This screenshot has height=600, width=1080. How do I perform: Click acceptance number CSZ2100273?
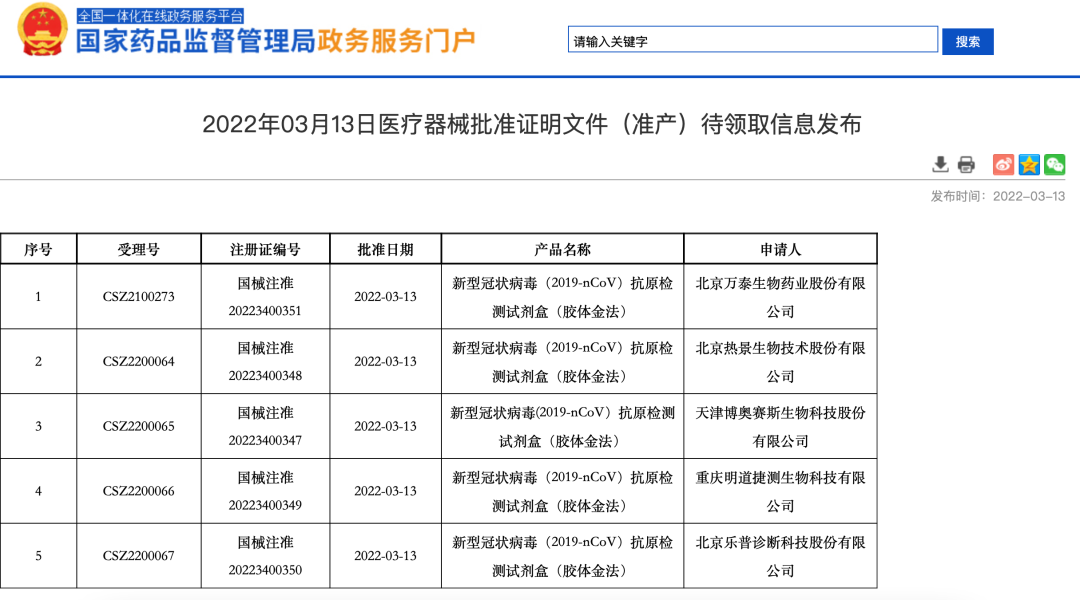[138, 297]
